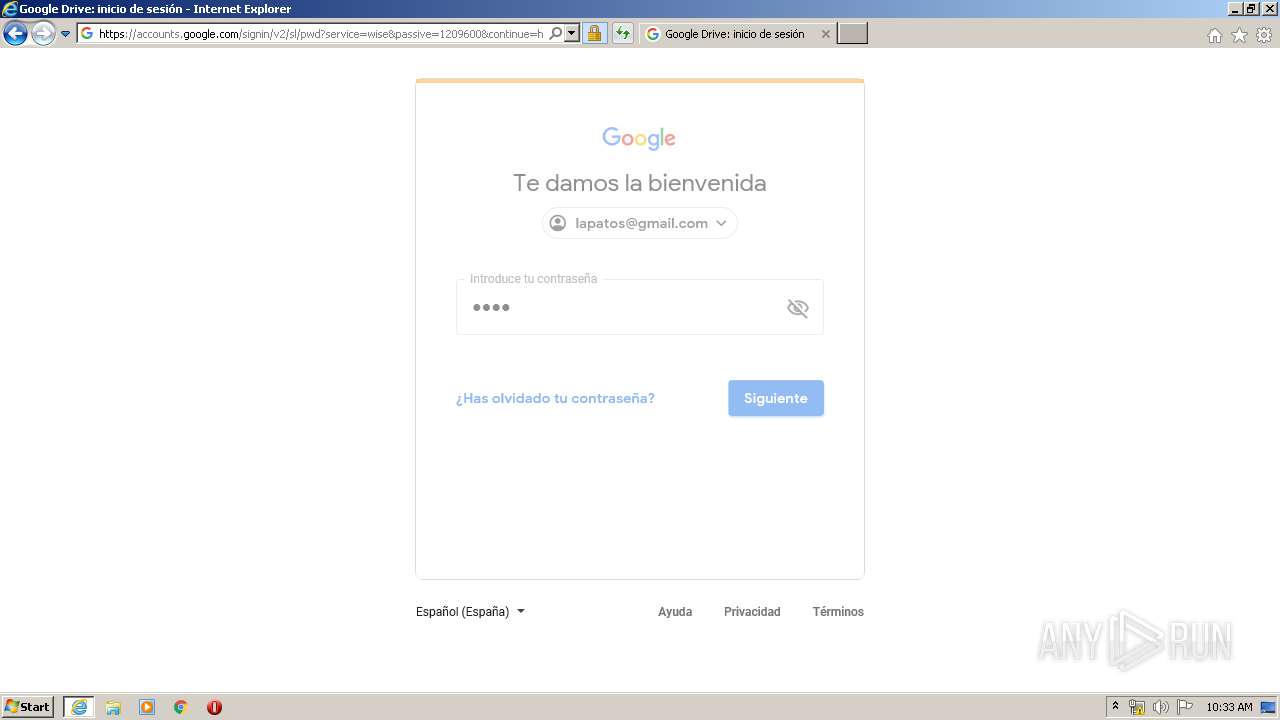The image size is (1280, 720).
Task: Click the red shield taskbar icon
Action: click(214, 707)
